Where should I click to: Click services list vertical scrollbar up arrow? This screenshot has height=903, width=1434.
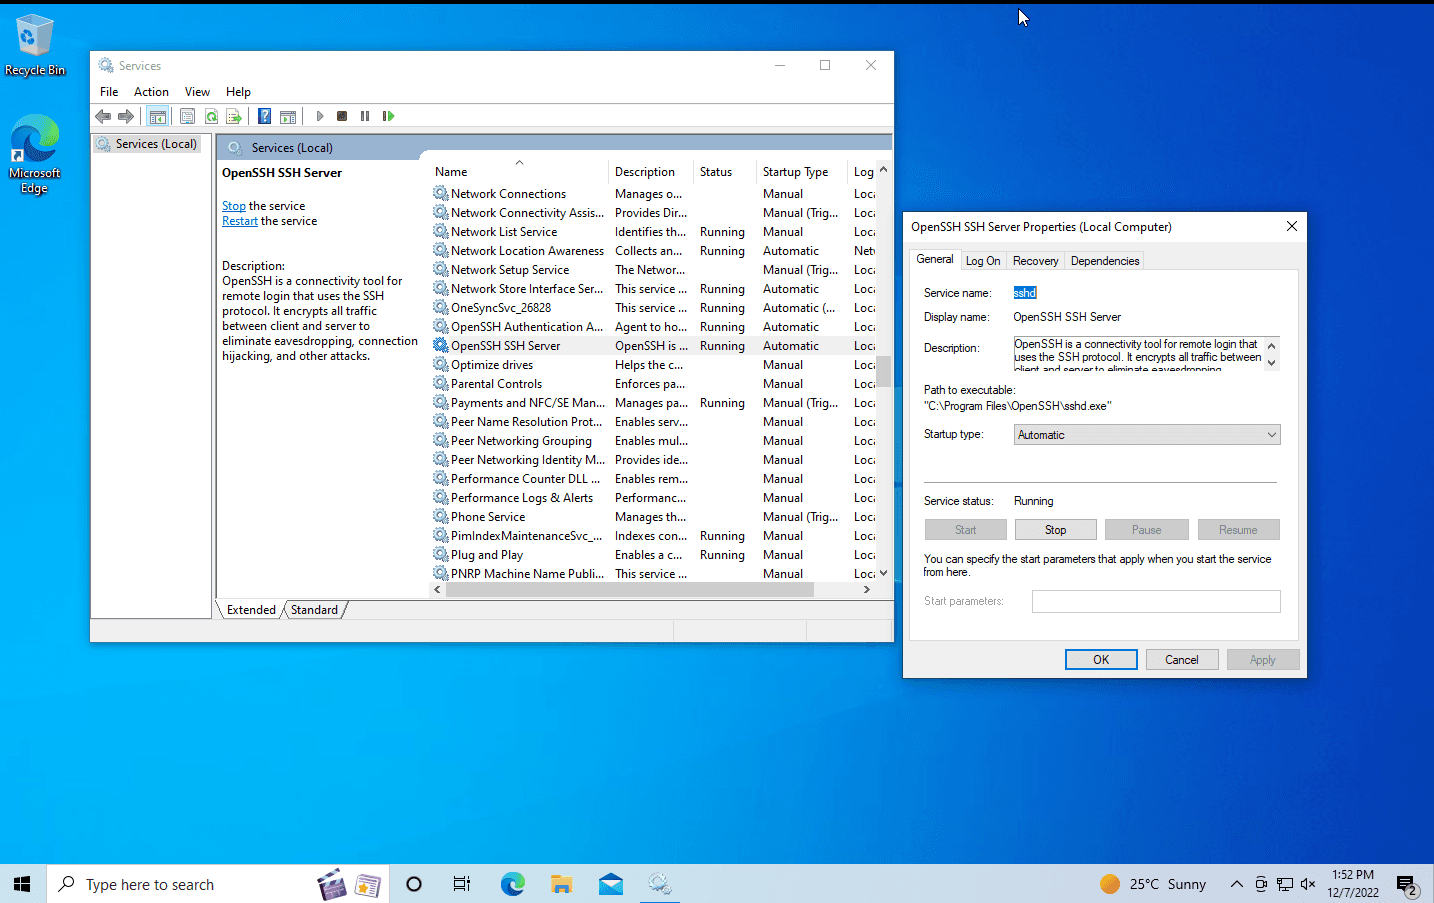[883, 170]
